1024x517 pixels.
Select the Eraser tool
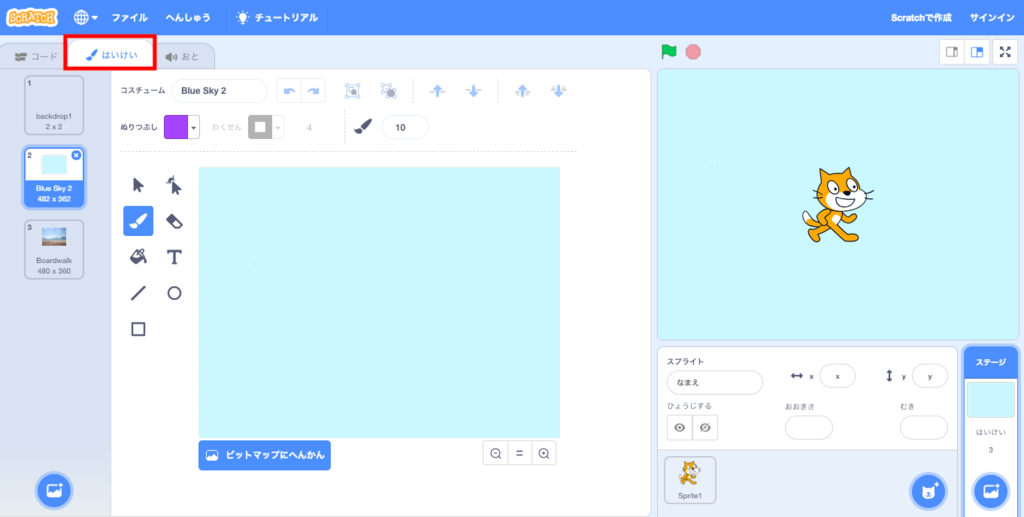(x=174, y=221)
